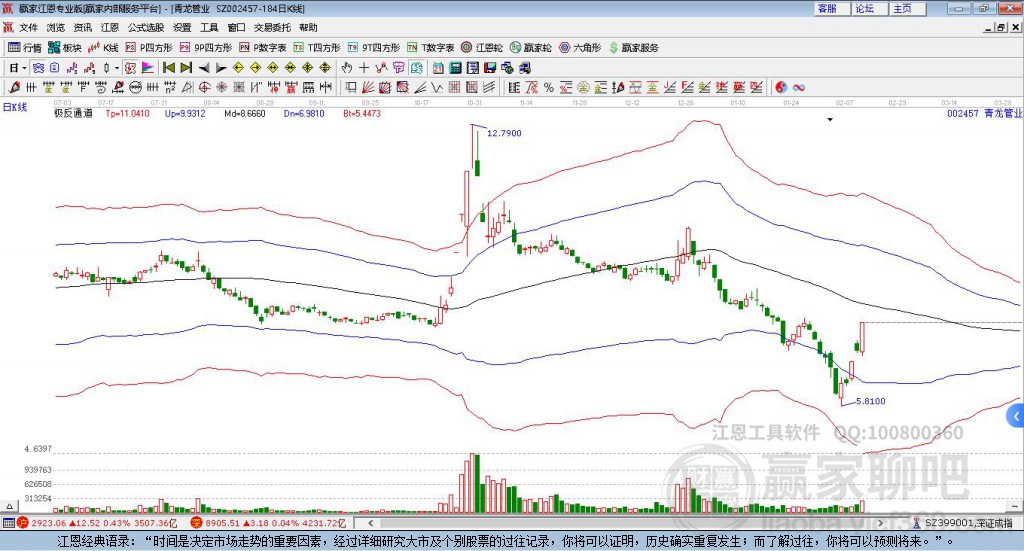Open the 9P四方形 tool
The image size is (1024, 551).
(206, 48)
